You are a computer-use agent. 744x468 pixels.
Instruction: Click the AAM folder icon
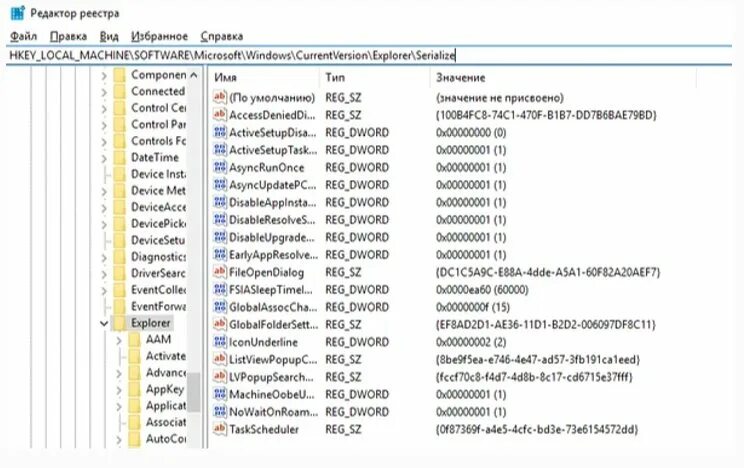(134, 340)
